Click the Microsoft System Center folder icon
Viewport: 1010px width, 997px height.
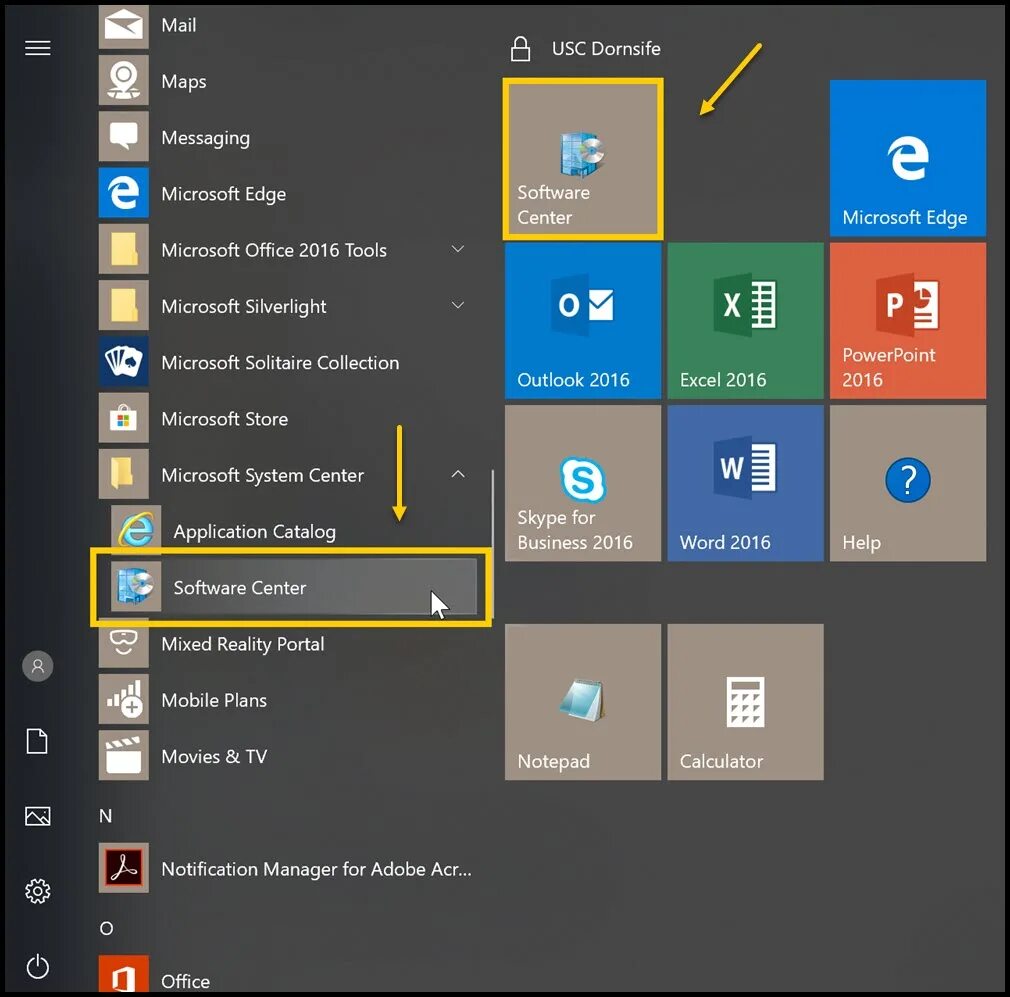click(x=123, y=474)
